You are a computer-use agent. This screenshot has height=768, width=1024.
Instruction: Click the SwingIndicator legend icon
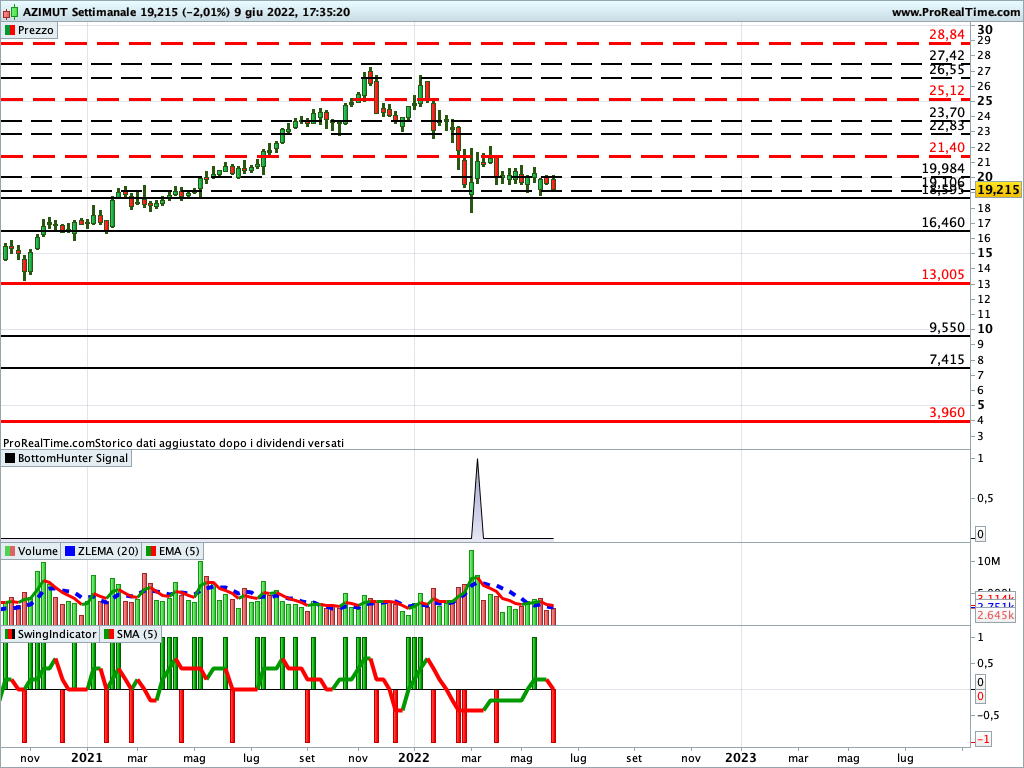[11, 635]
